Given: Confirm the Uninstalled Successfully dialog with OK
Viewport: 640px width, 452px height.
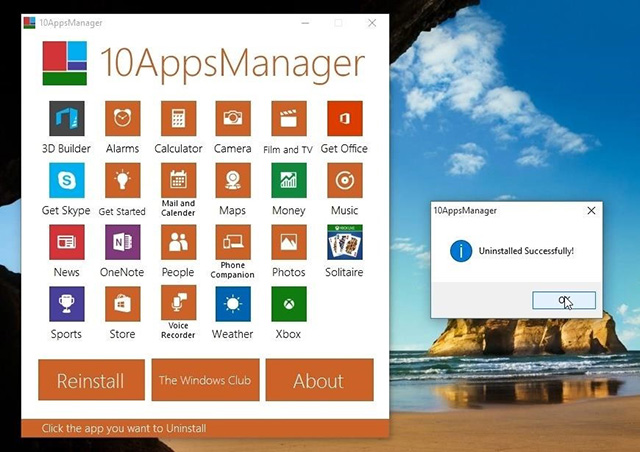Looking at the screenshot, I should [x=564, y=301].
